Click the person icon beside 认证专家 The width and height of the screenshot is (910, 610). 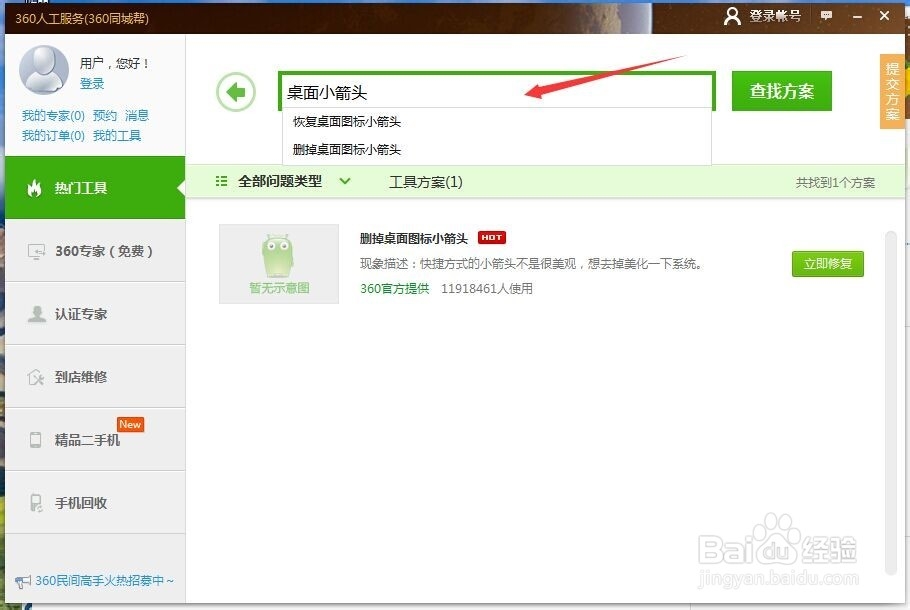[37, 314]
